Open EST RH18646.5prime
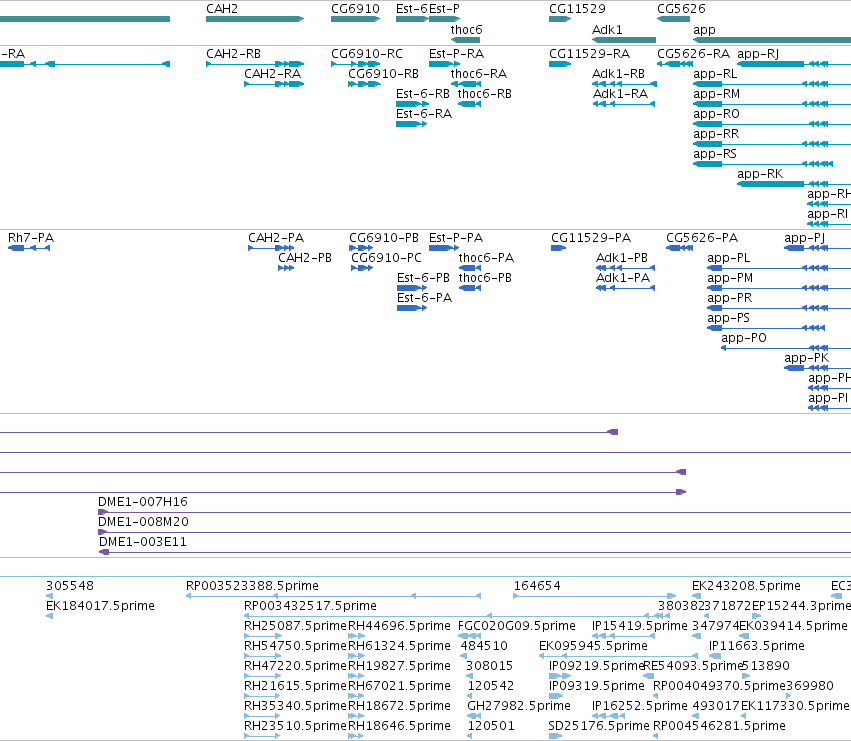This screenshot has width=851, height=741. click(356, 736)
